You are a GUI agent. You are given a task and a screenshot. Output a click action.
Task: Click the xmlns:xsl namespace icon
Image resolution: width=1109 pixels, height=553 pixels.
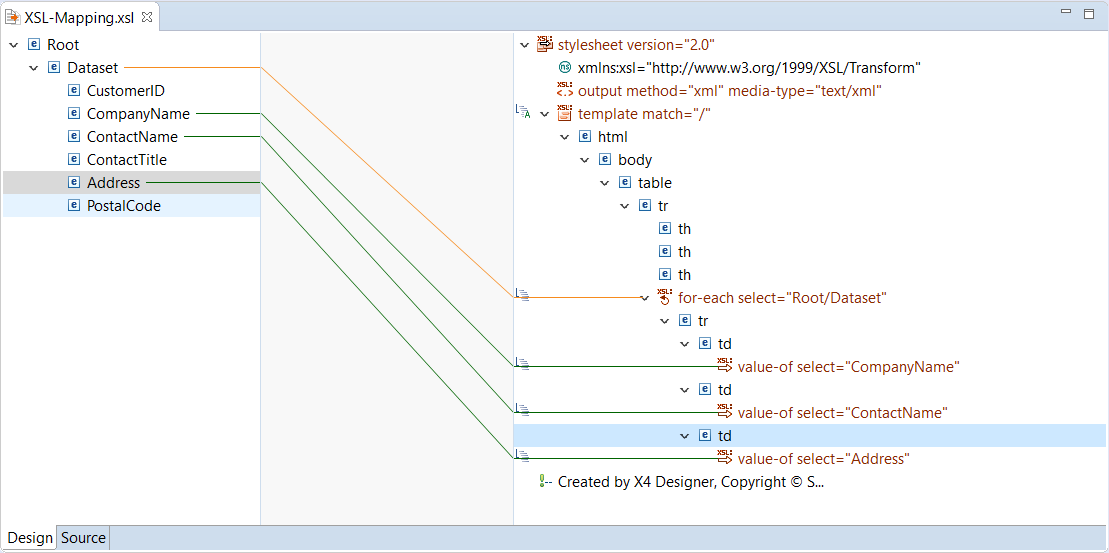tap(565, 67)
